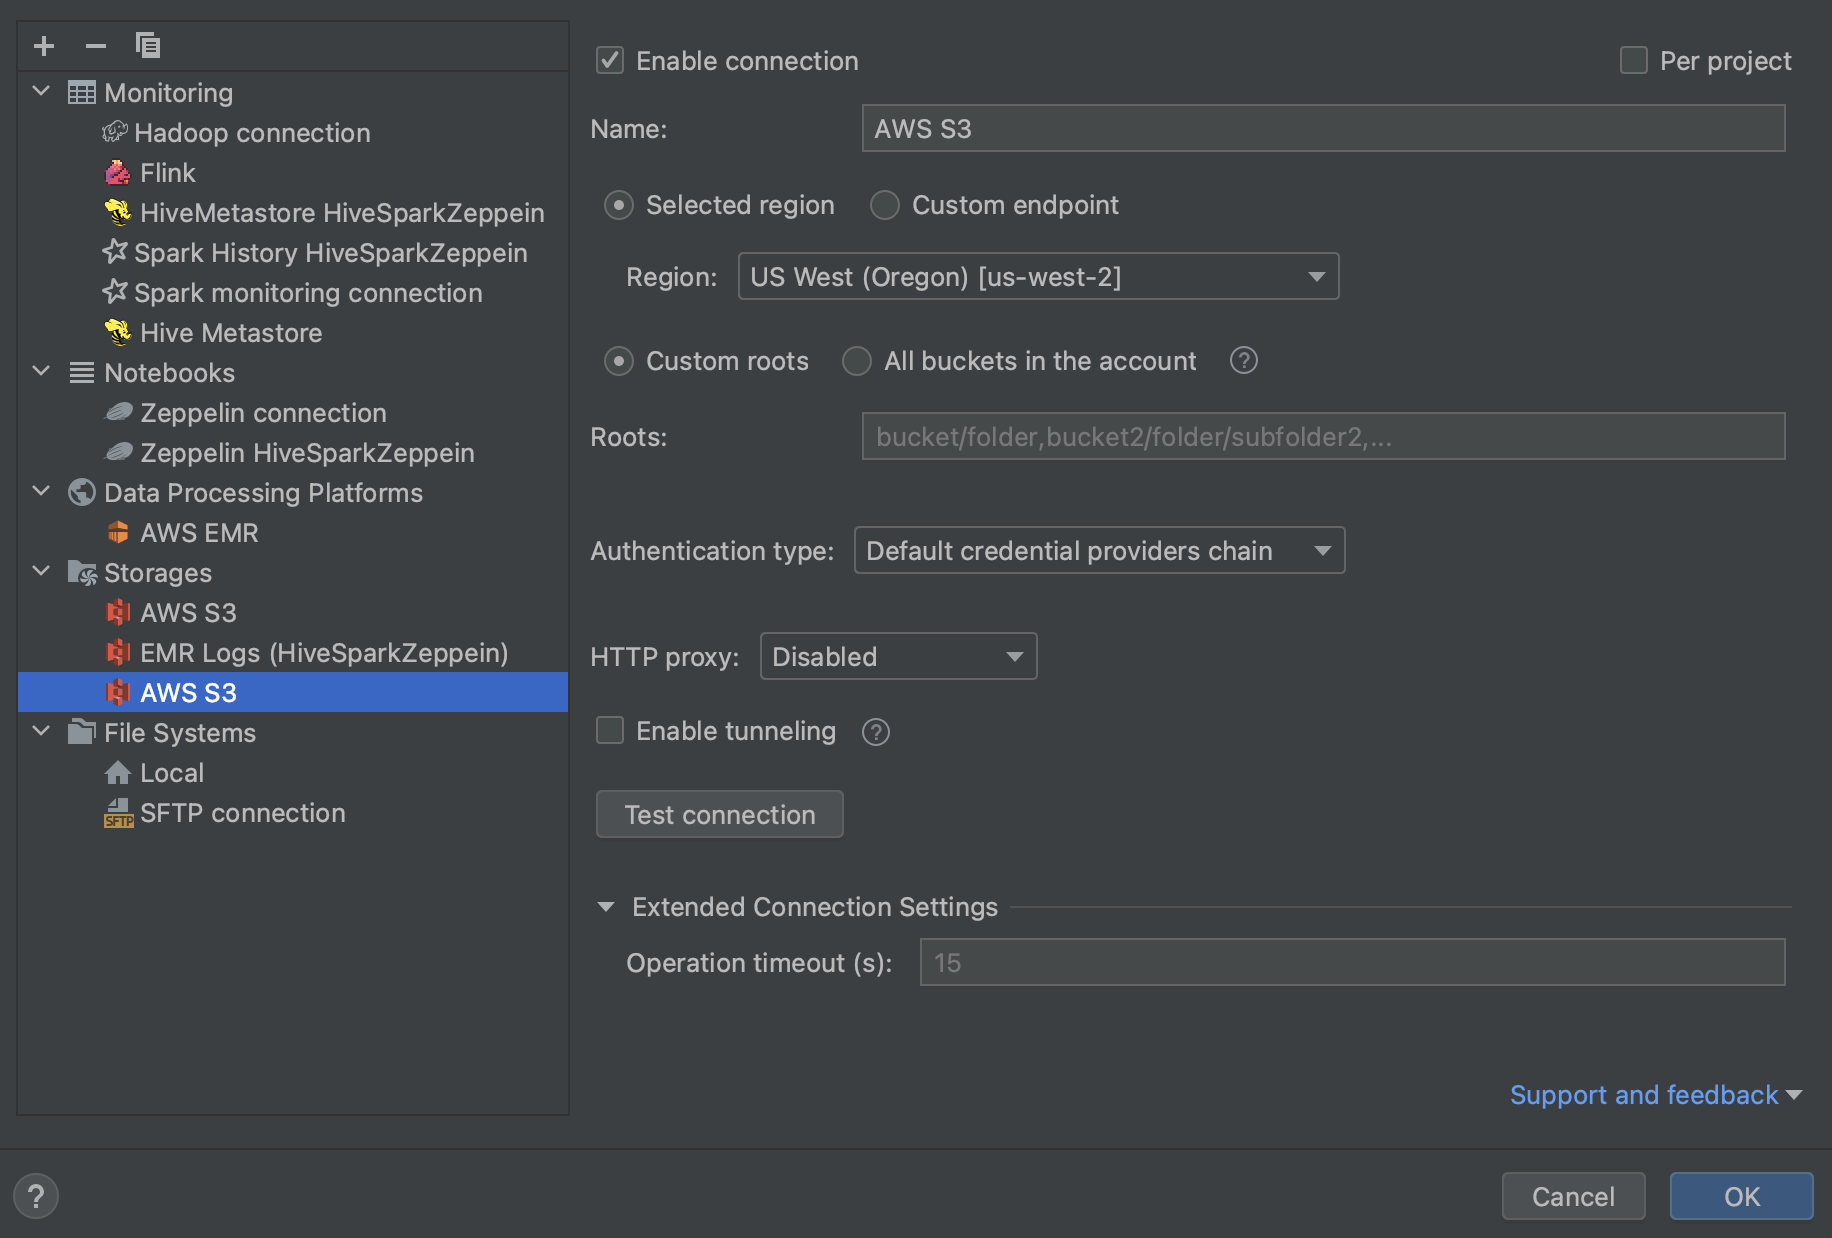Select the Flink monitoring item

tap(168, 172)
